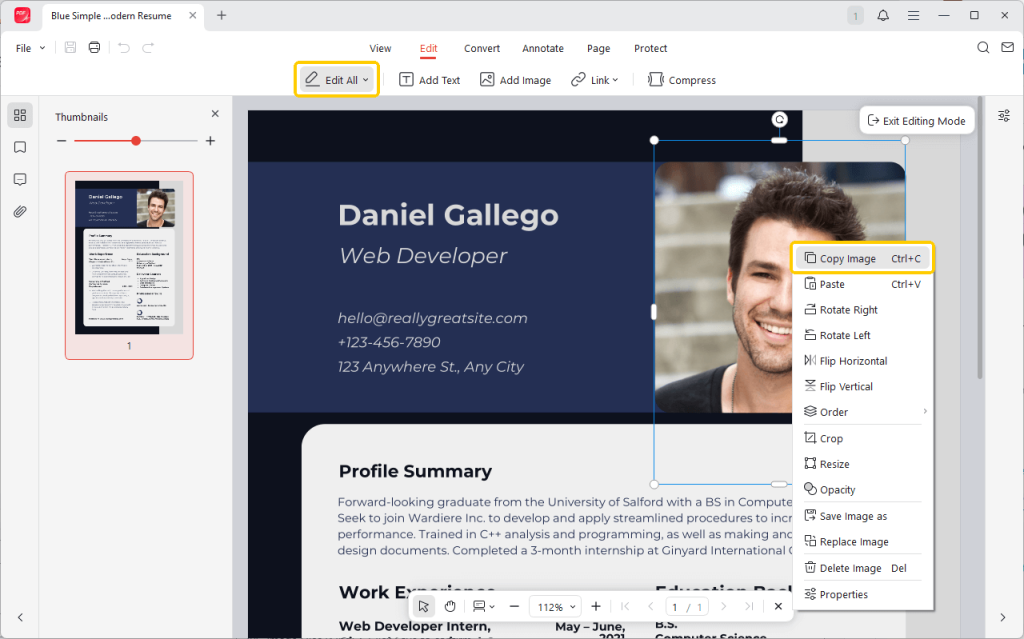The width and height of the screenshot is (1024, 639).
Task: Click Exit Editing Mode button
Action: coord(917,121)
